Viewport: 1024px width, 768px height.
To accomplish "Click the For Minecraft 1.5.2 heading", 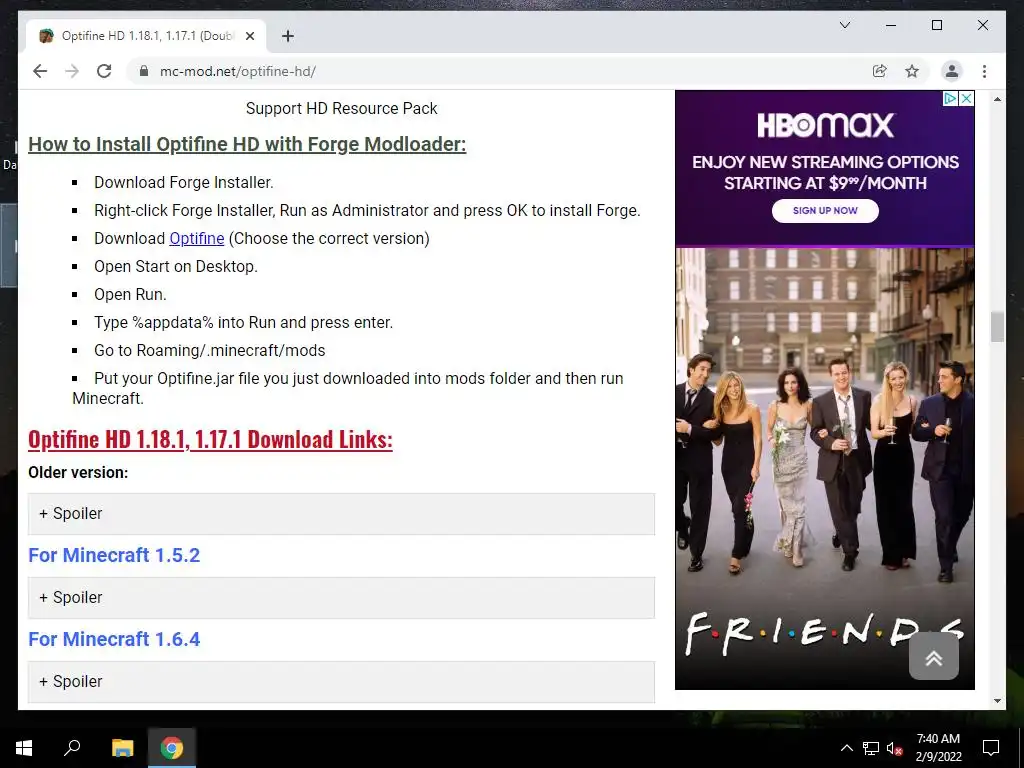I will coord(114,555).
